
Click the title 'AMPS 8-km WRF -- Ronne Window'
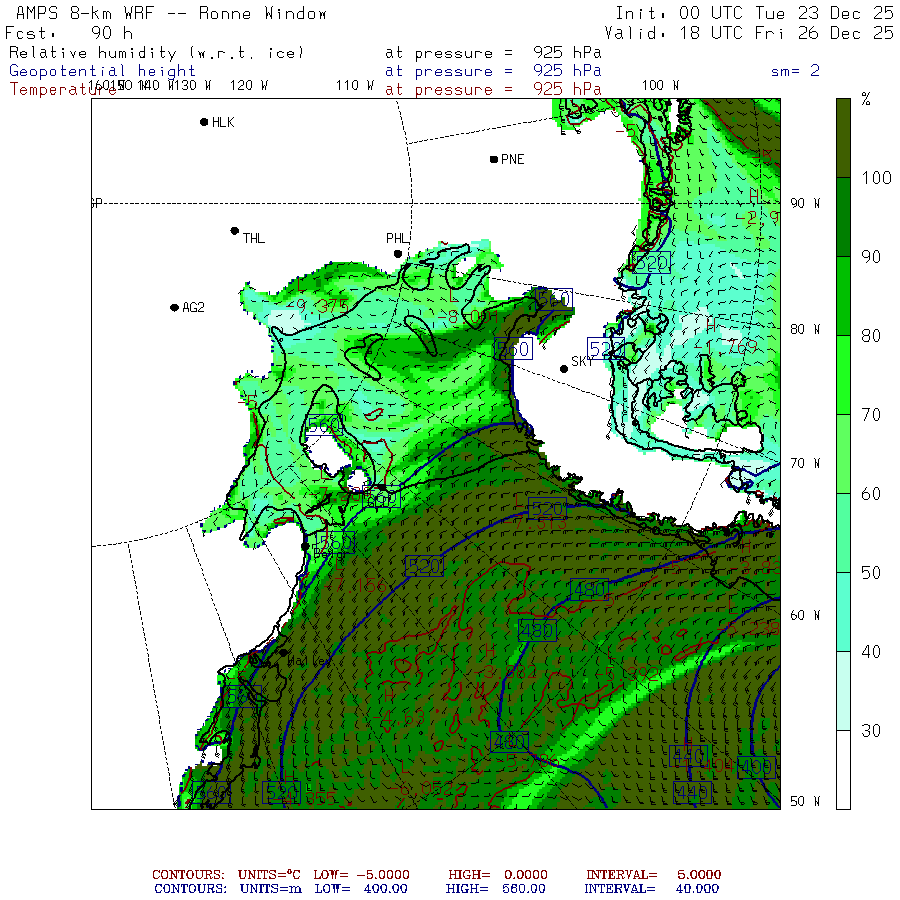point(171,13)
